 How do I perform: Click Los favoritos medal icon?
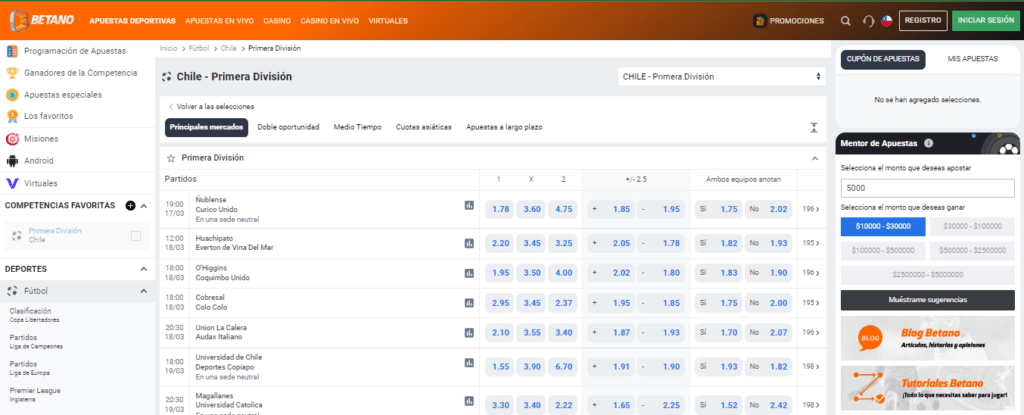12,116
